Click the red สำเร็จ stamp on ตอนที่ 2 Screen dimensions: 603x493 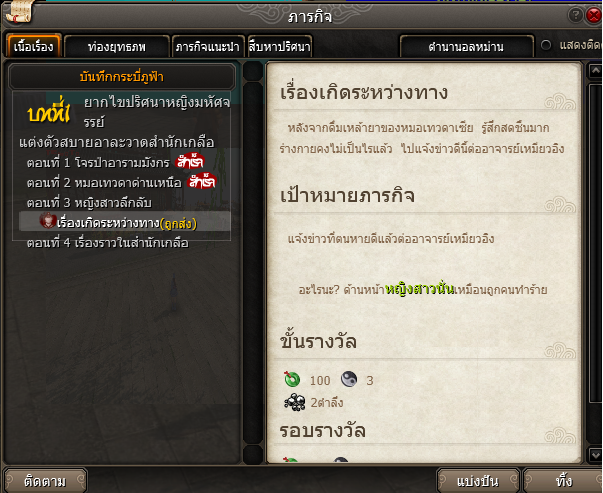[202, 182]
